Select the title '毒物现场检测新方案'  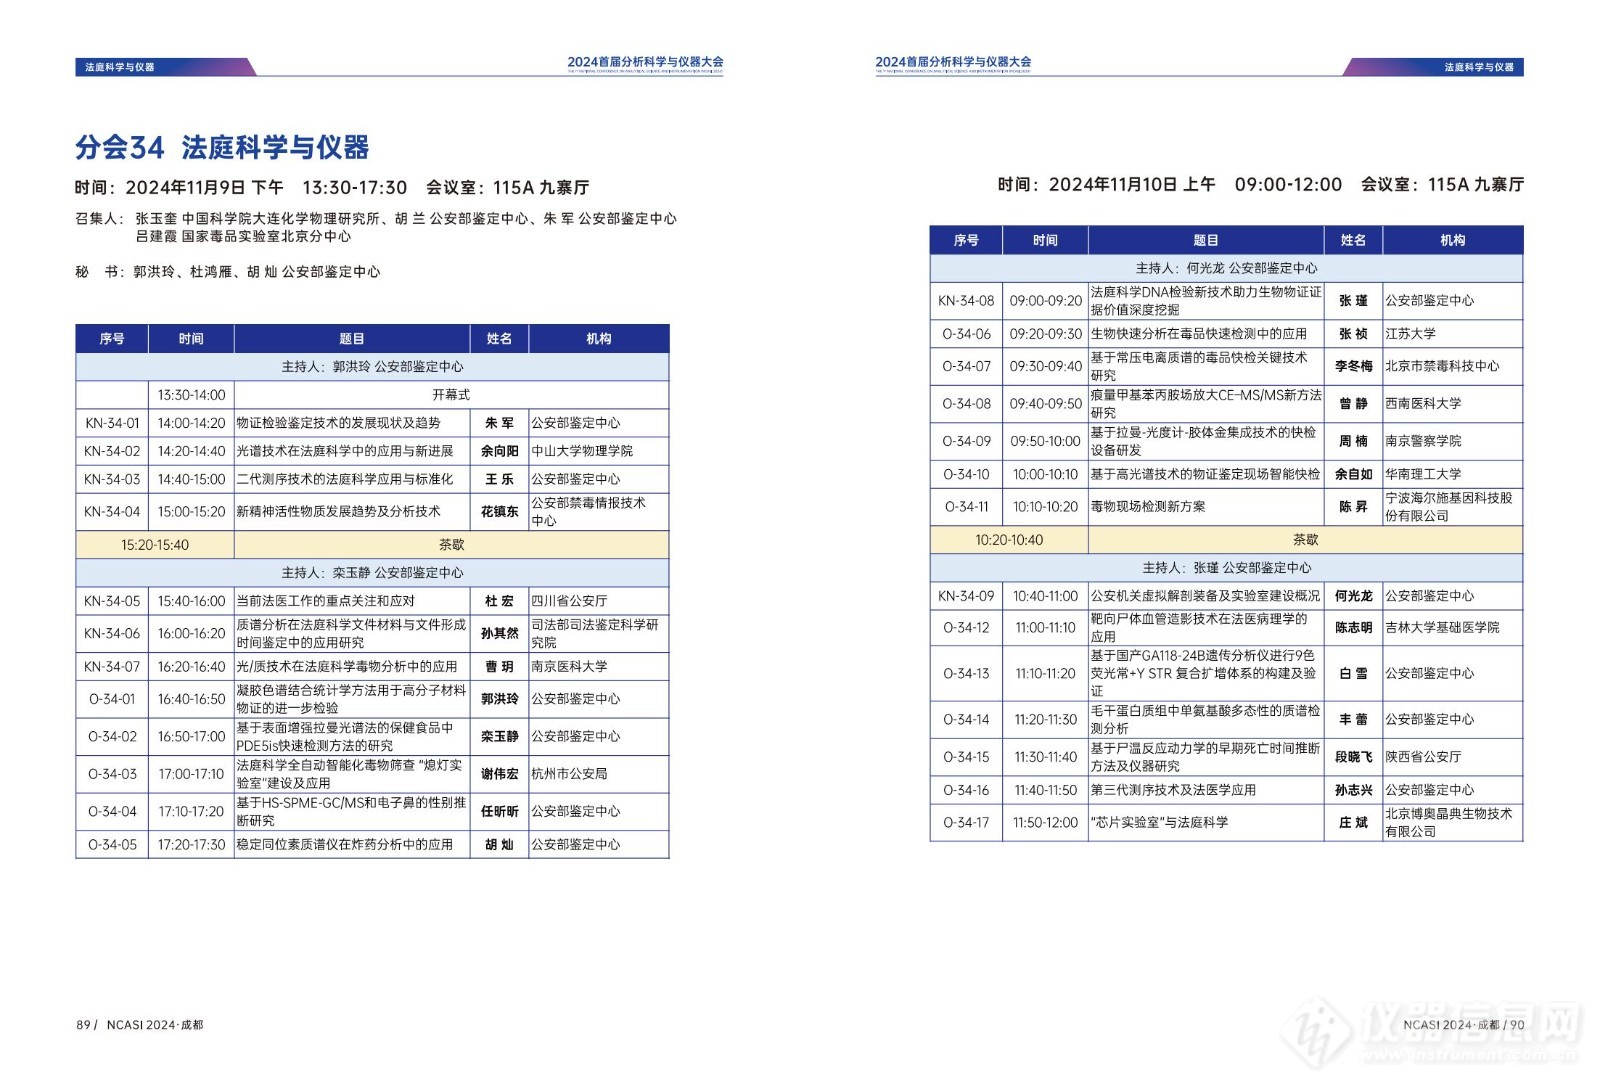click(x=1148, y=506)
